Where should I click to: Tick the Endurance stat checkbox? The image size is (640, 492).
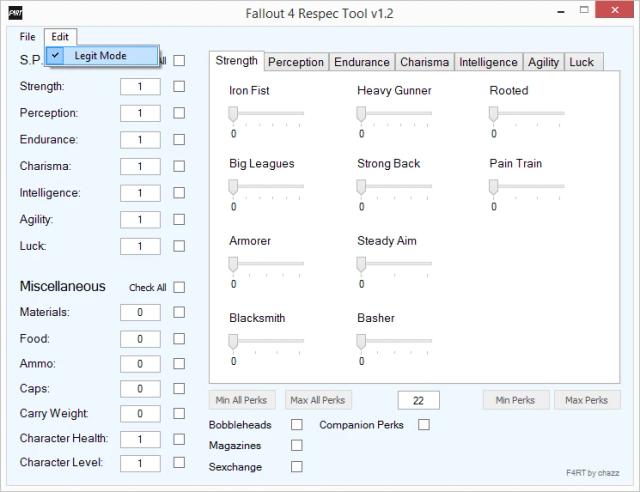(x=179, y=139)
